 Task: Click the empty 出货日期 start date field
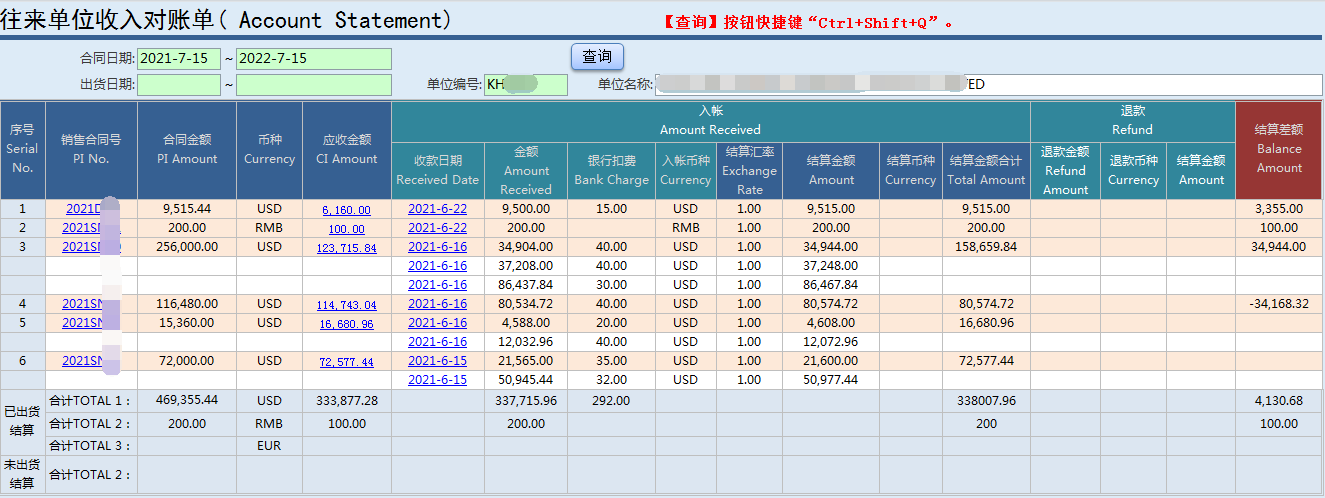tap(178, 85)
